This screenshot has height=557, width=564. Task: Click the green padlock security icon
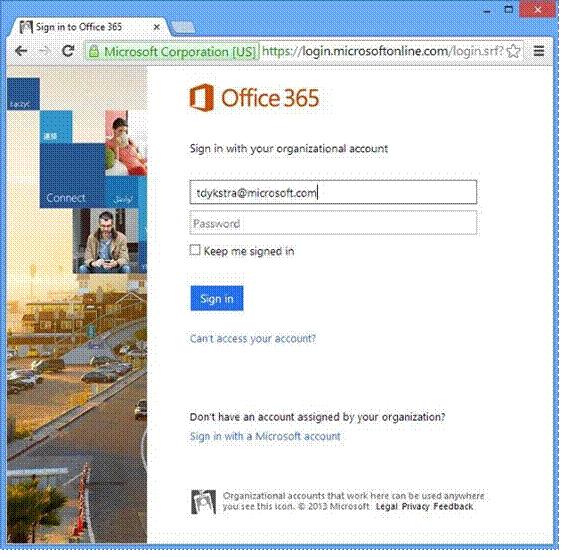(x=94, y=51)
